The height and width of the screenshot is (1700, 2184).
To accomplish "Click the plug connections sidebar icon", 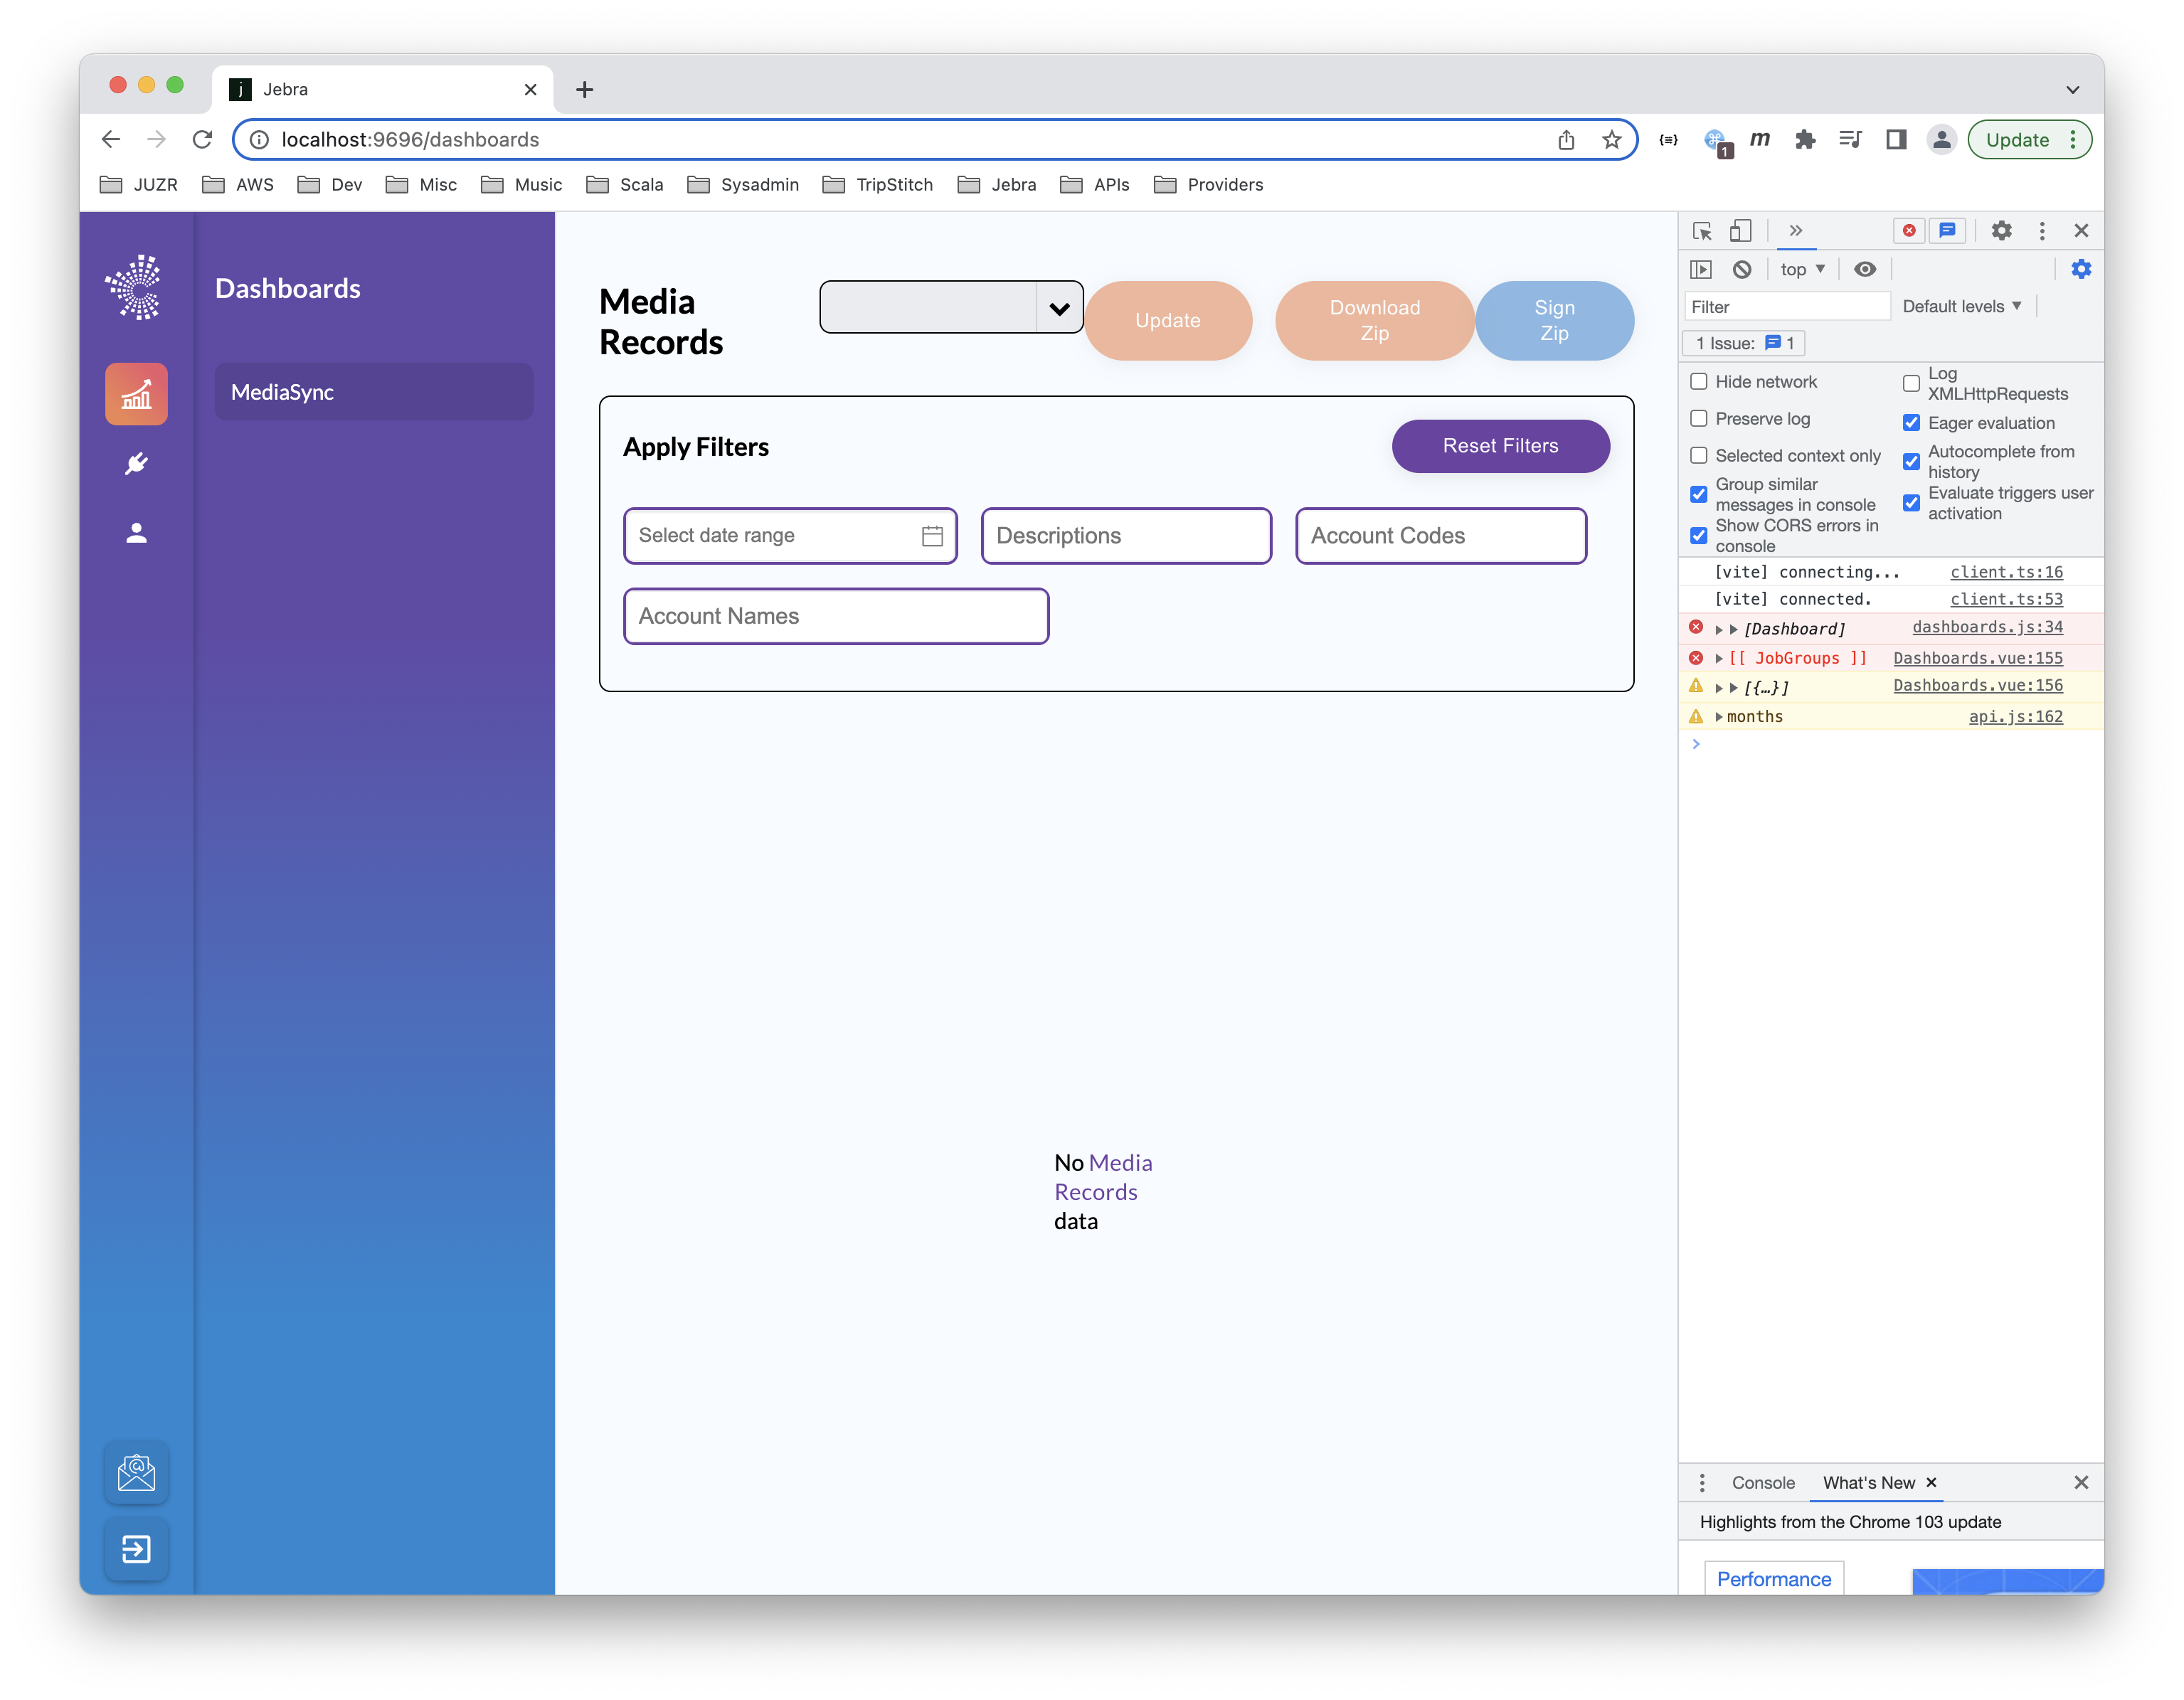I will pos(136,464).
